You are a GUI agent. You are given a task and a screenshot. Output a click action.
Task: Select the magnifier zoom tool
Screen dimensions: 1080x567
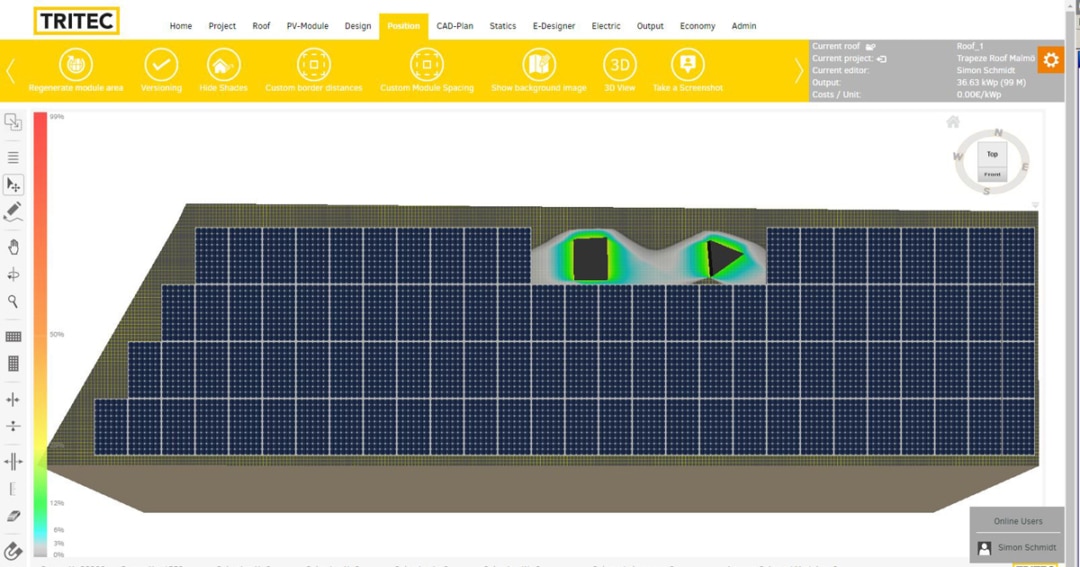tap(13, 301)
